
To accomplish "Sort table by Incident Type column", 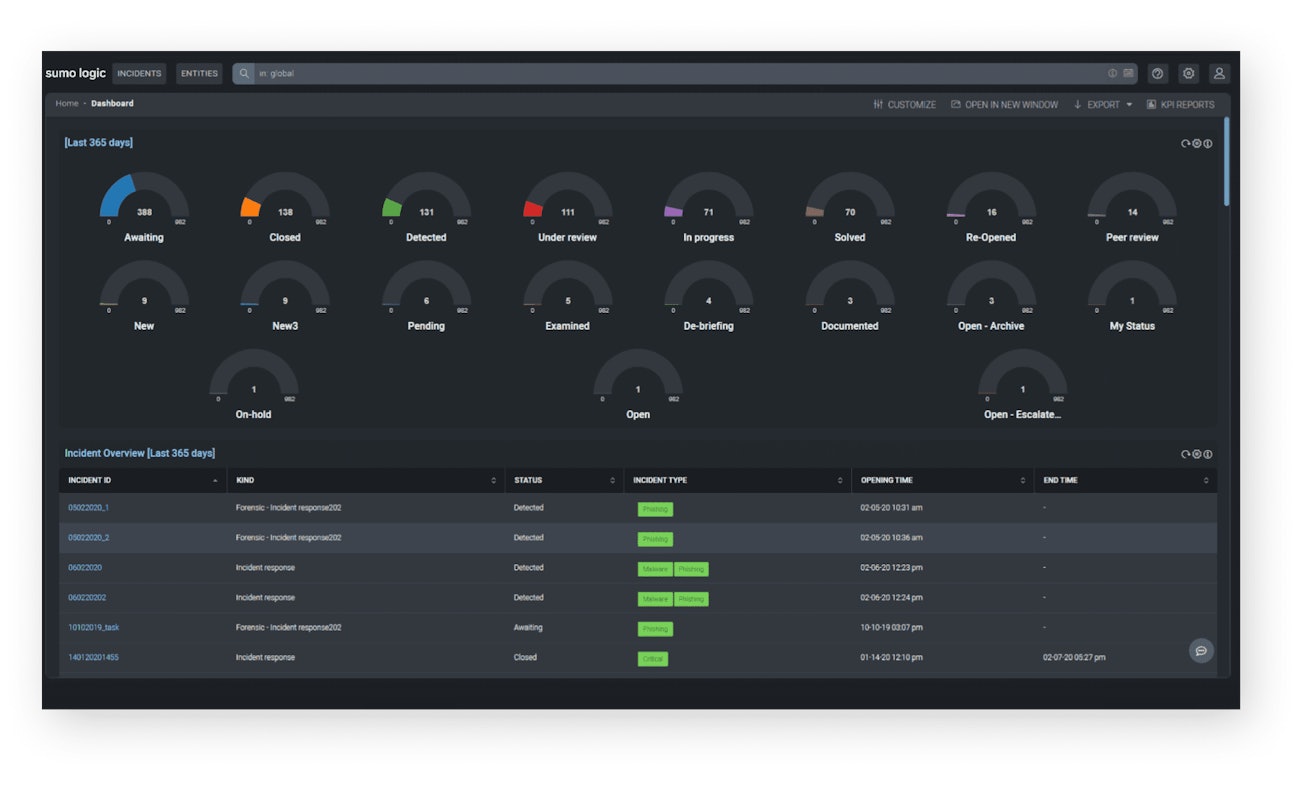I will click(x=738, y=481).
